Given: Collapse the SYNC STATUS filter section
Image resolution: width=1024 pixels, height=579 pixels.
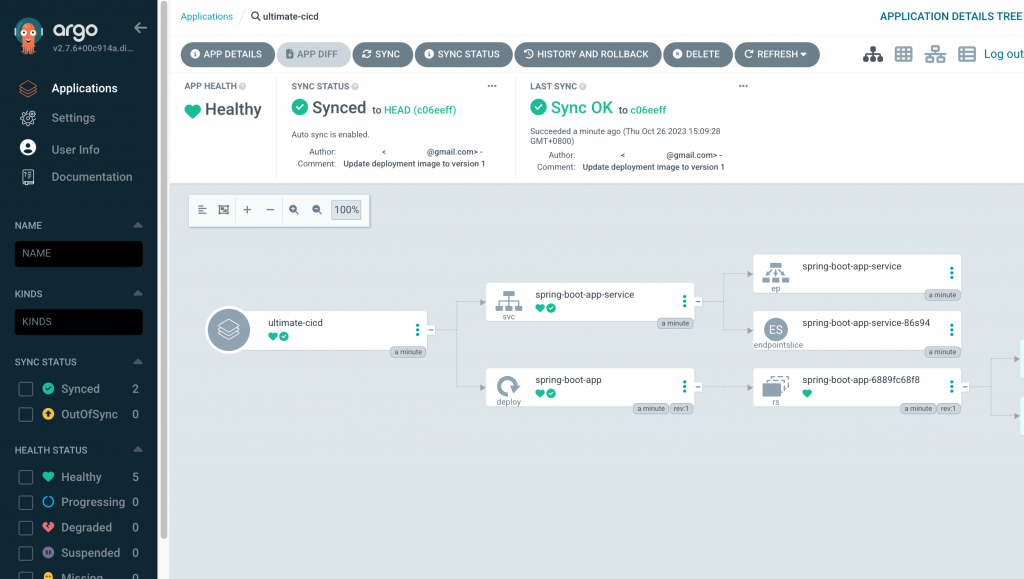Looking at the screenshot, I should point(138,362).
